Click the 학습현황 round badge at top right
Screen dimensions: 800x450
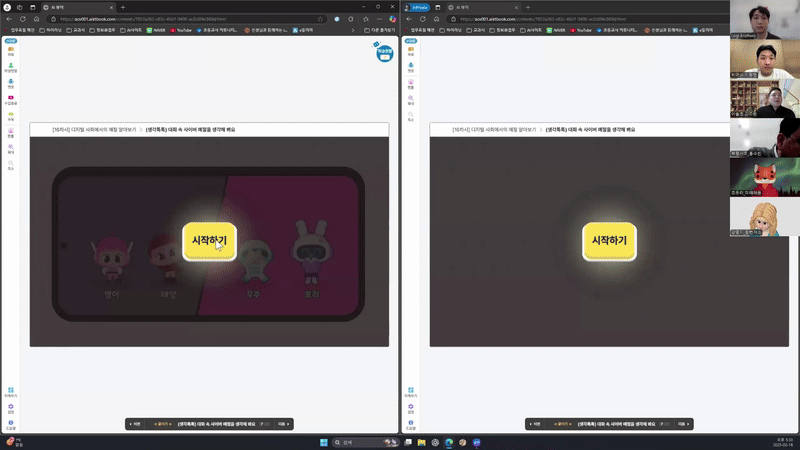pyautogui.click(x=384, y=52)
